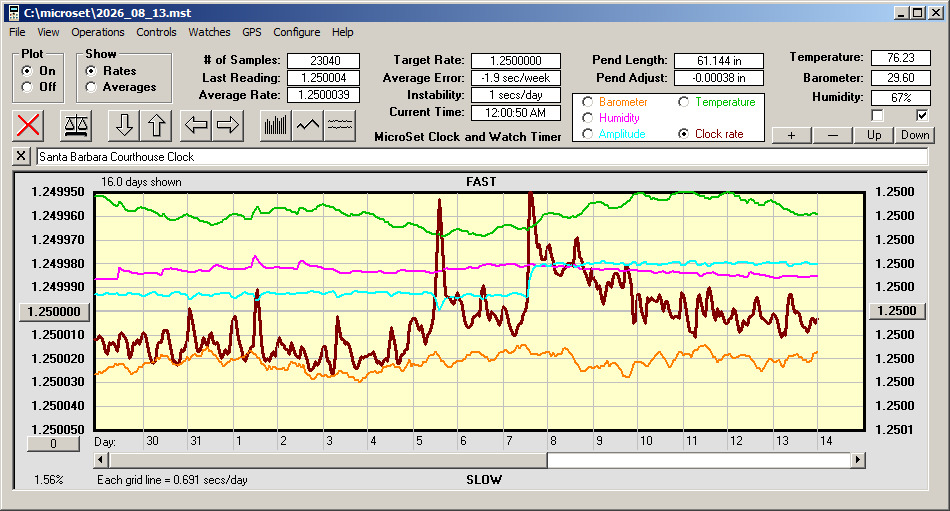Select the line graph display icon
This screenshot has width=950, height=511.
click(x=308, y=125)
